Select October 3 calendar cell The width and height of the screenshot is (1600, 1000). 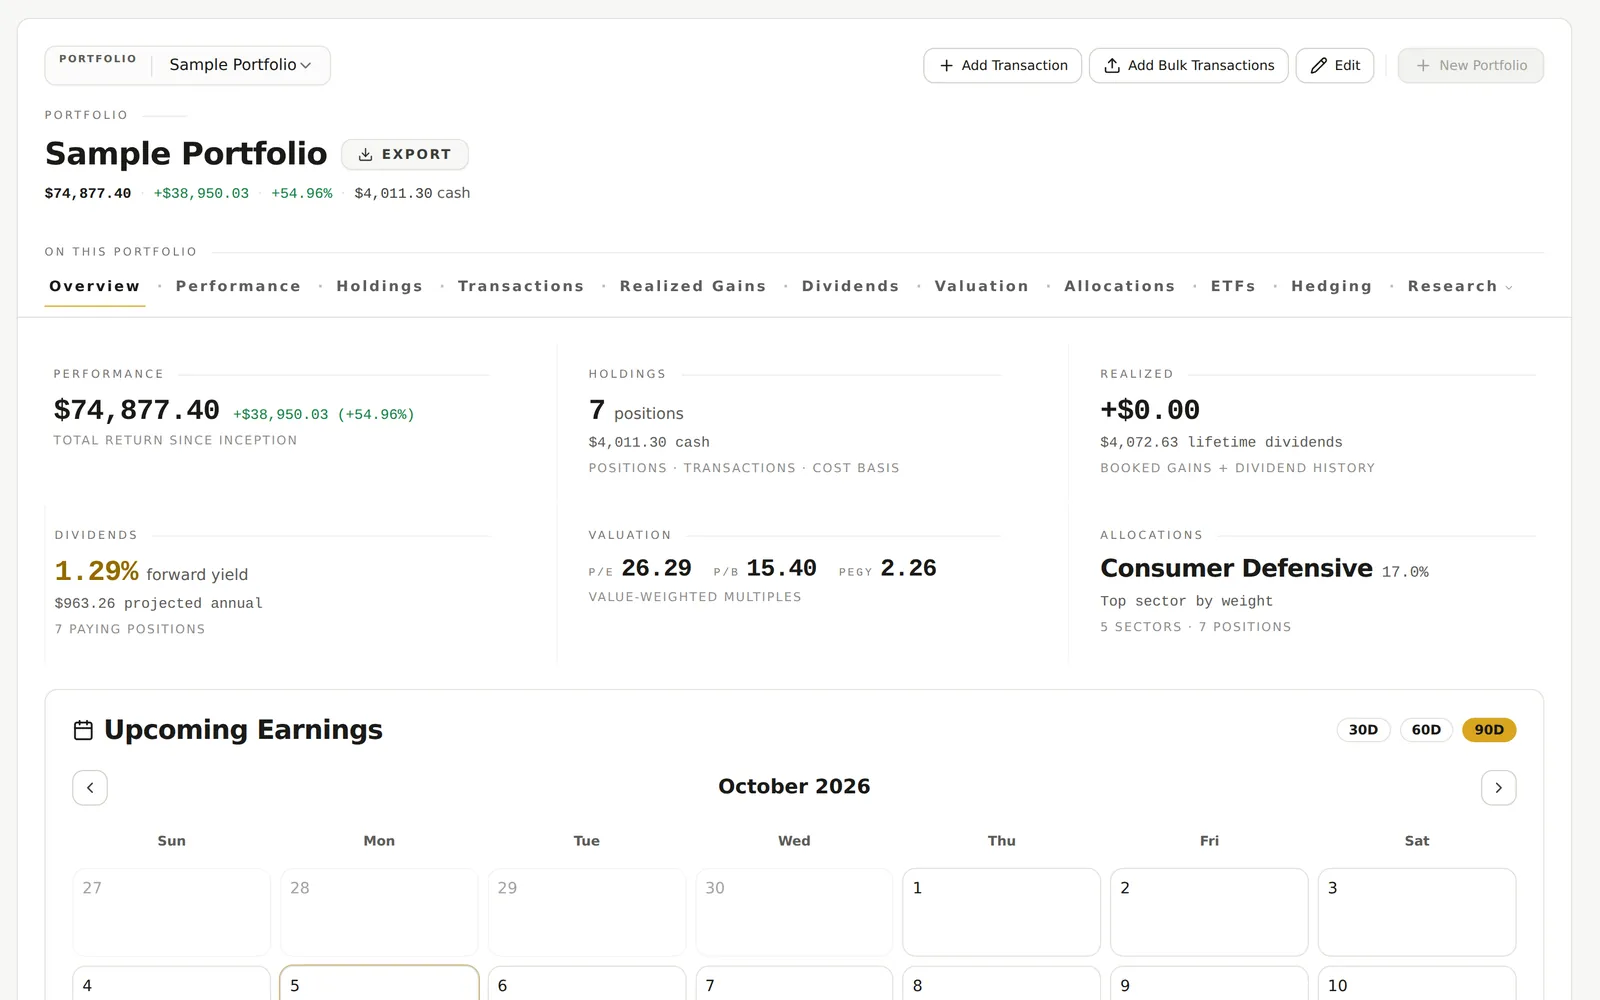1417,912
